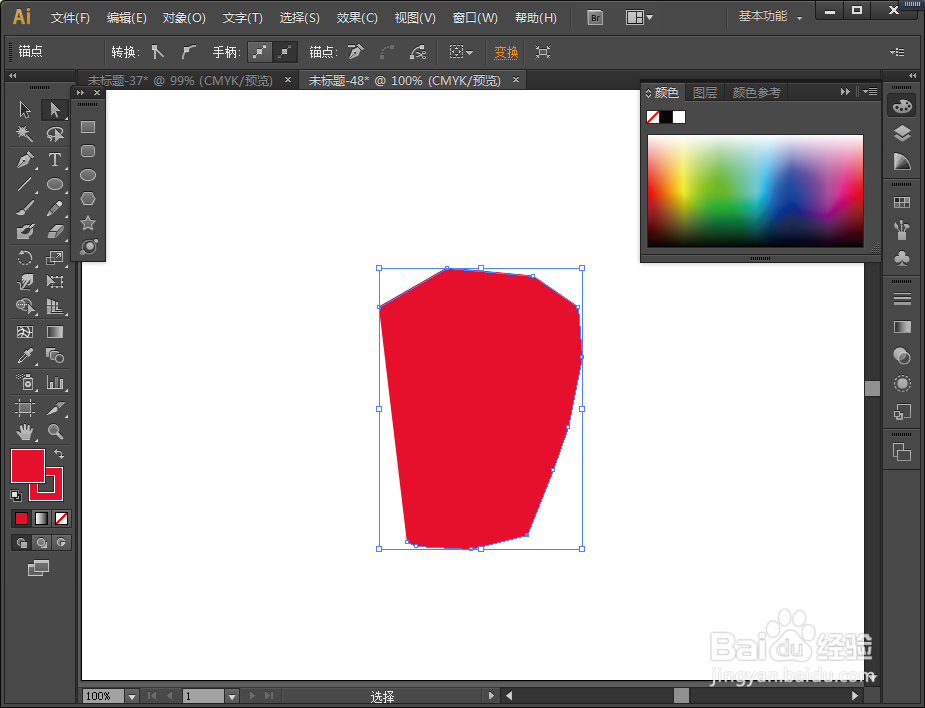Select the Eraser tool
Image resolution: width=925 pixels, height=708 pixels.
(54, 231)
